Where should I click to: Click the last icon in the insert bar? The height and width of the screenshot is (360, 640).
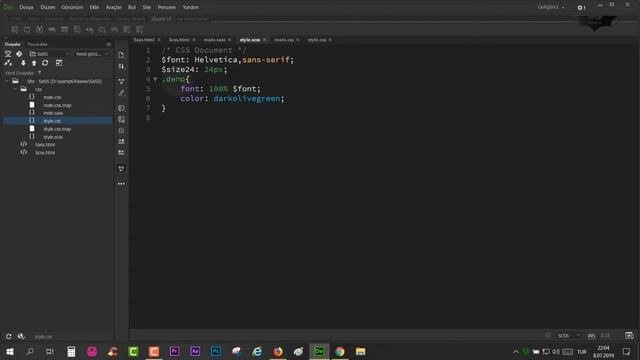[140, 29]
